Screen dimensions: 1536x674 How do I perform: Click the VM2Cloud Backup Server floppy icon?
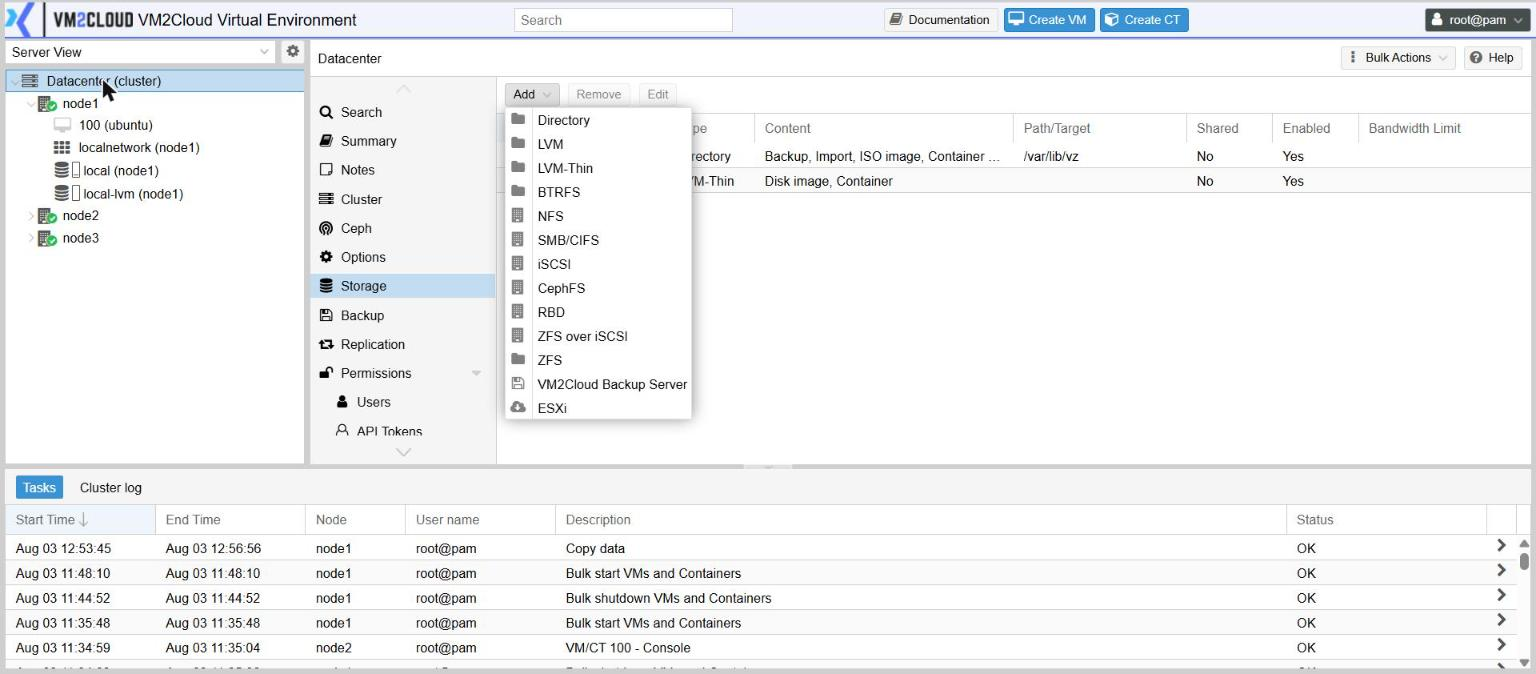(x=518, y=384)
